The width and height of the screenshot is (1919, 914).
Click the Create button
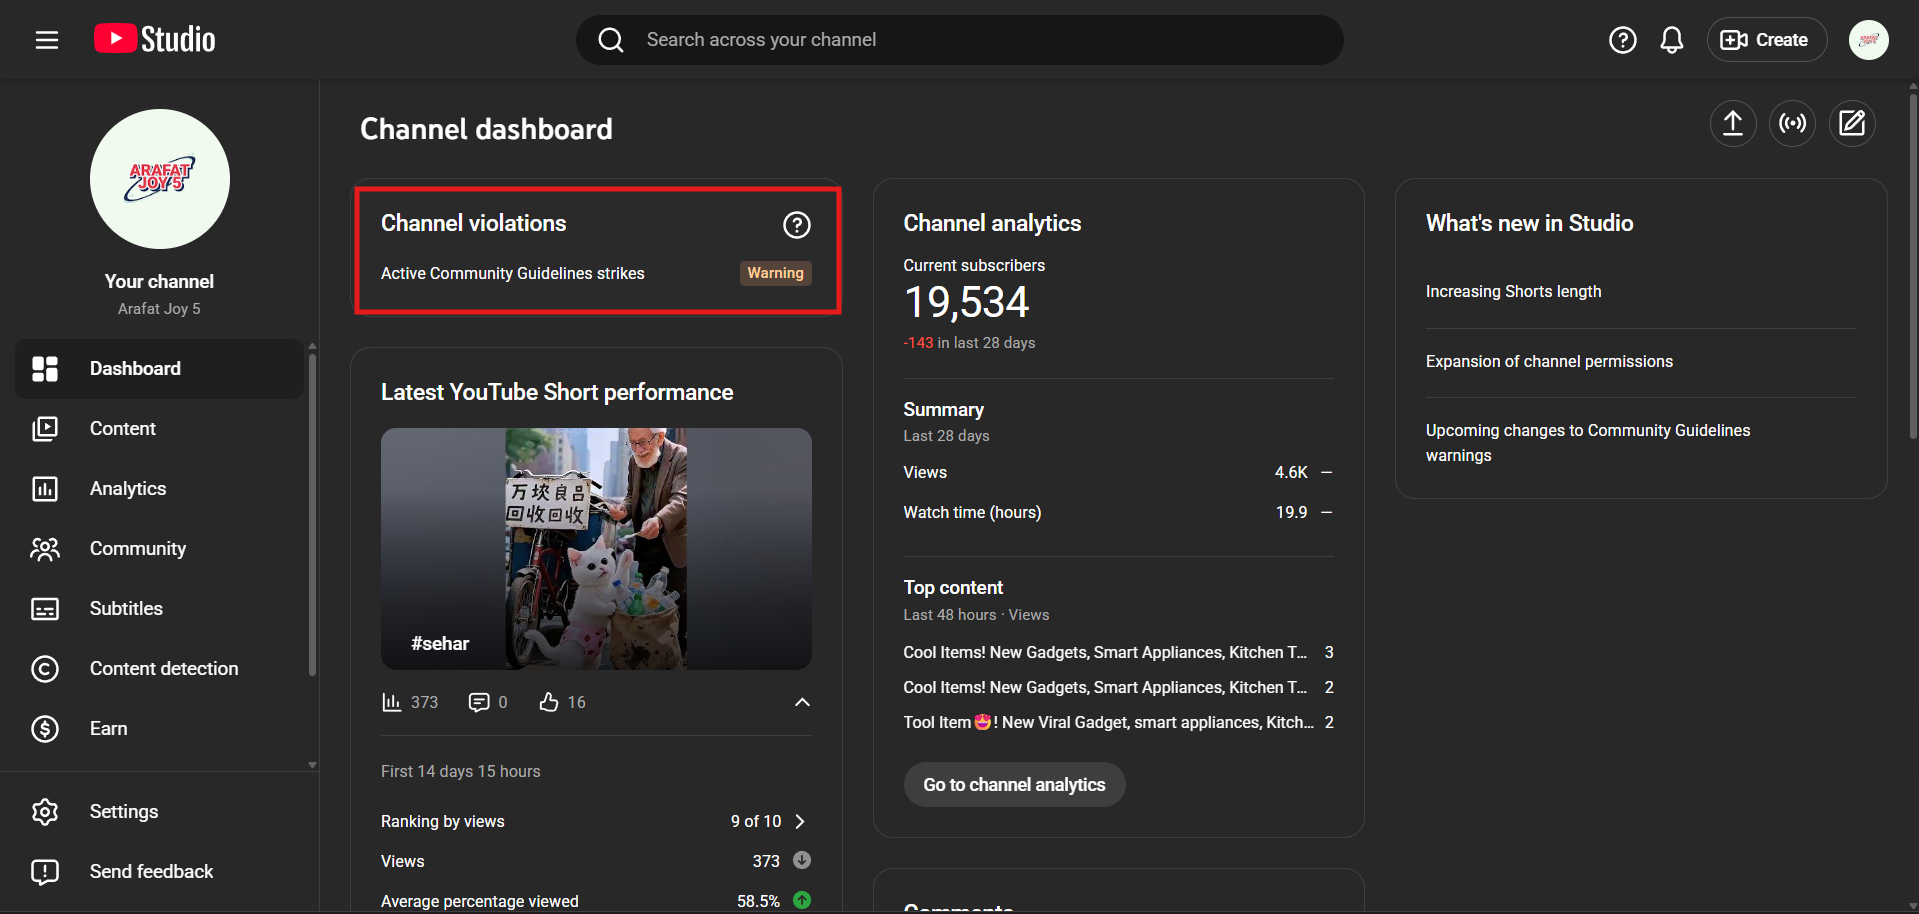(1766, 40)
